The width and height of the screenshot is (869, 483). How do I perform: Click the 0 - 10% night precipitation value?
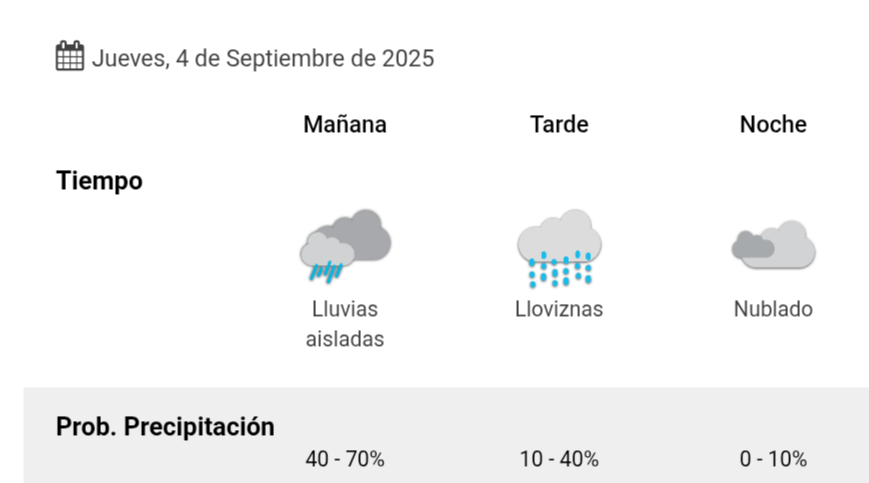coord(773,459)
